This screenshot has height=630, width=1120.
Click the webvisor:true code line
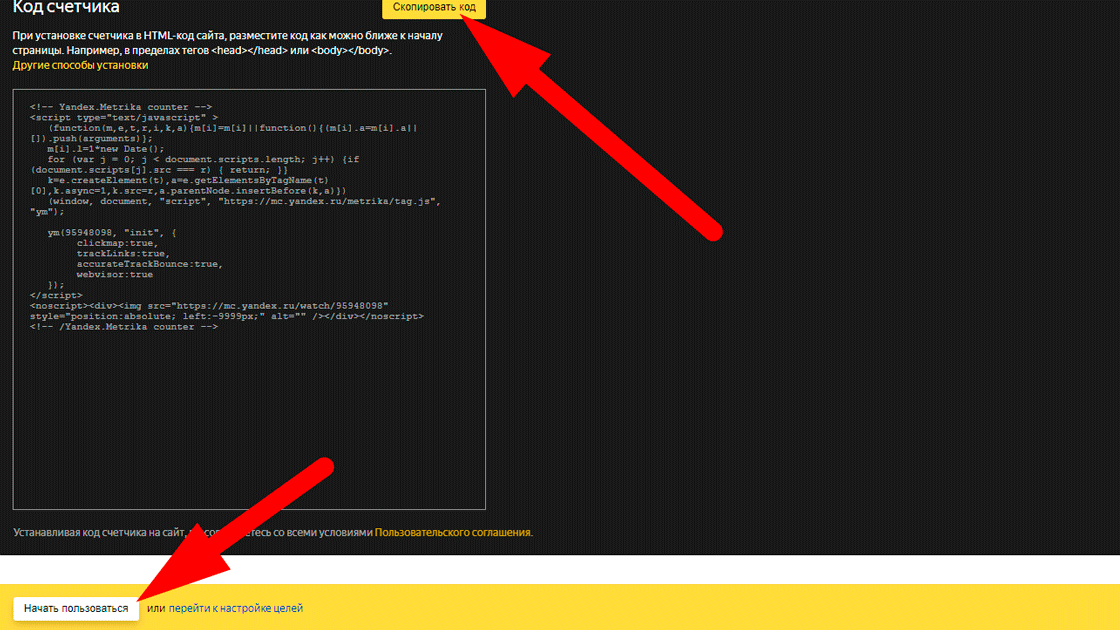point(114,274)
